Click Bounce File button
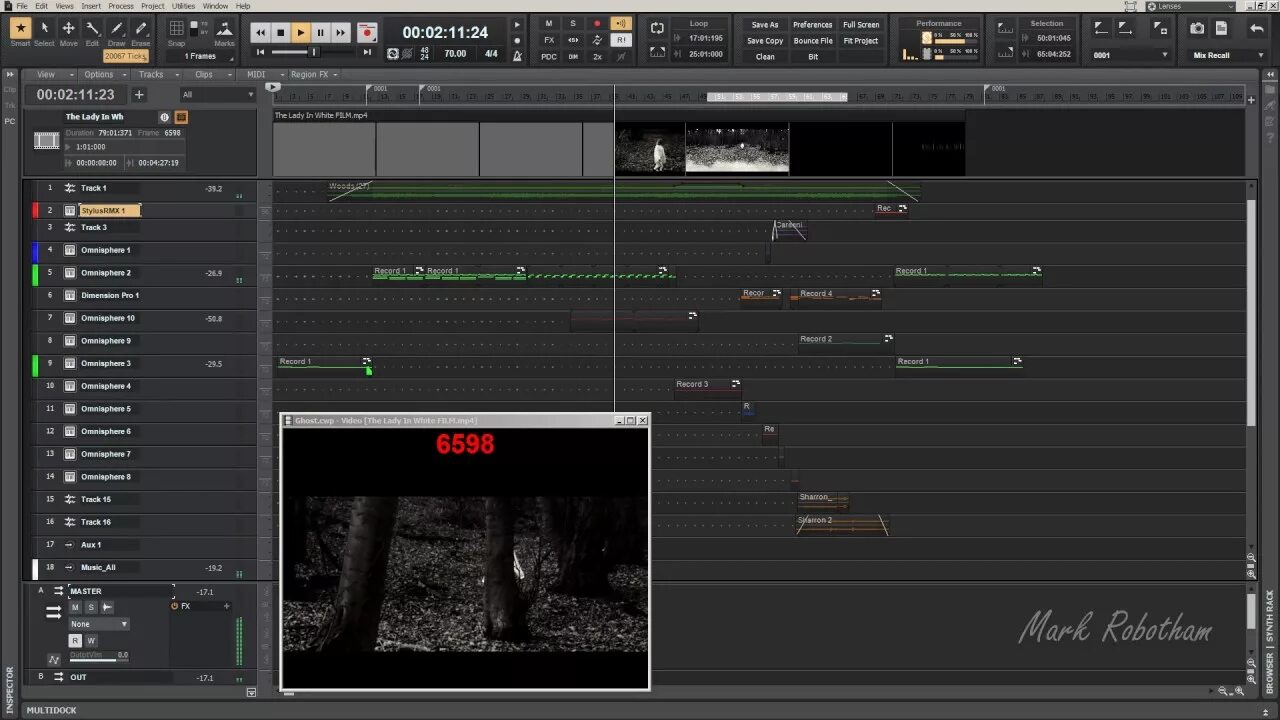Image resolution: width=1280 pixels, height=720 pixels. coord(812,41)
